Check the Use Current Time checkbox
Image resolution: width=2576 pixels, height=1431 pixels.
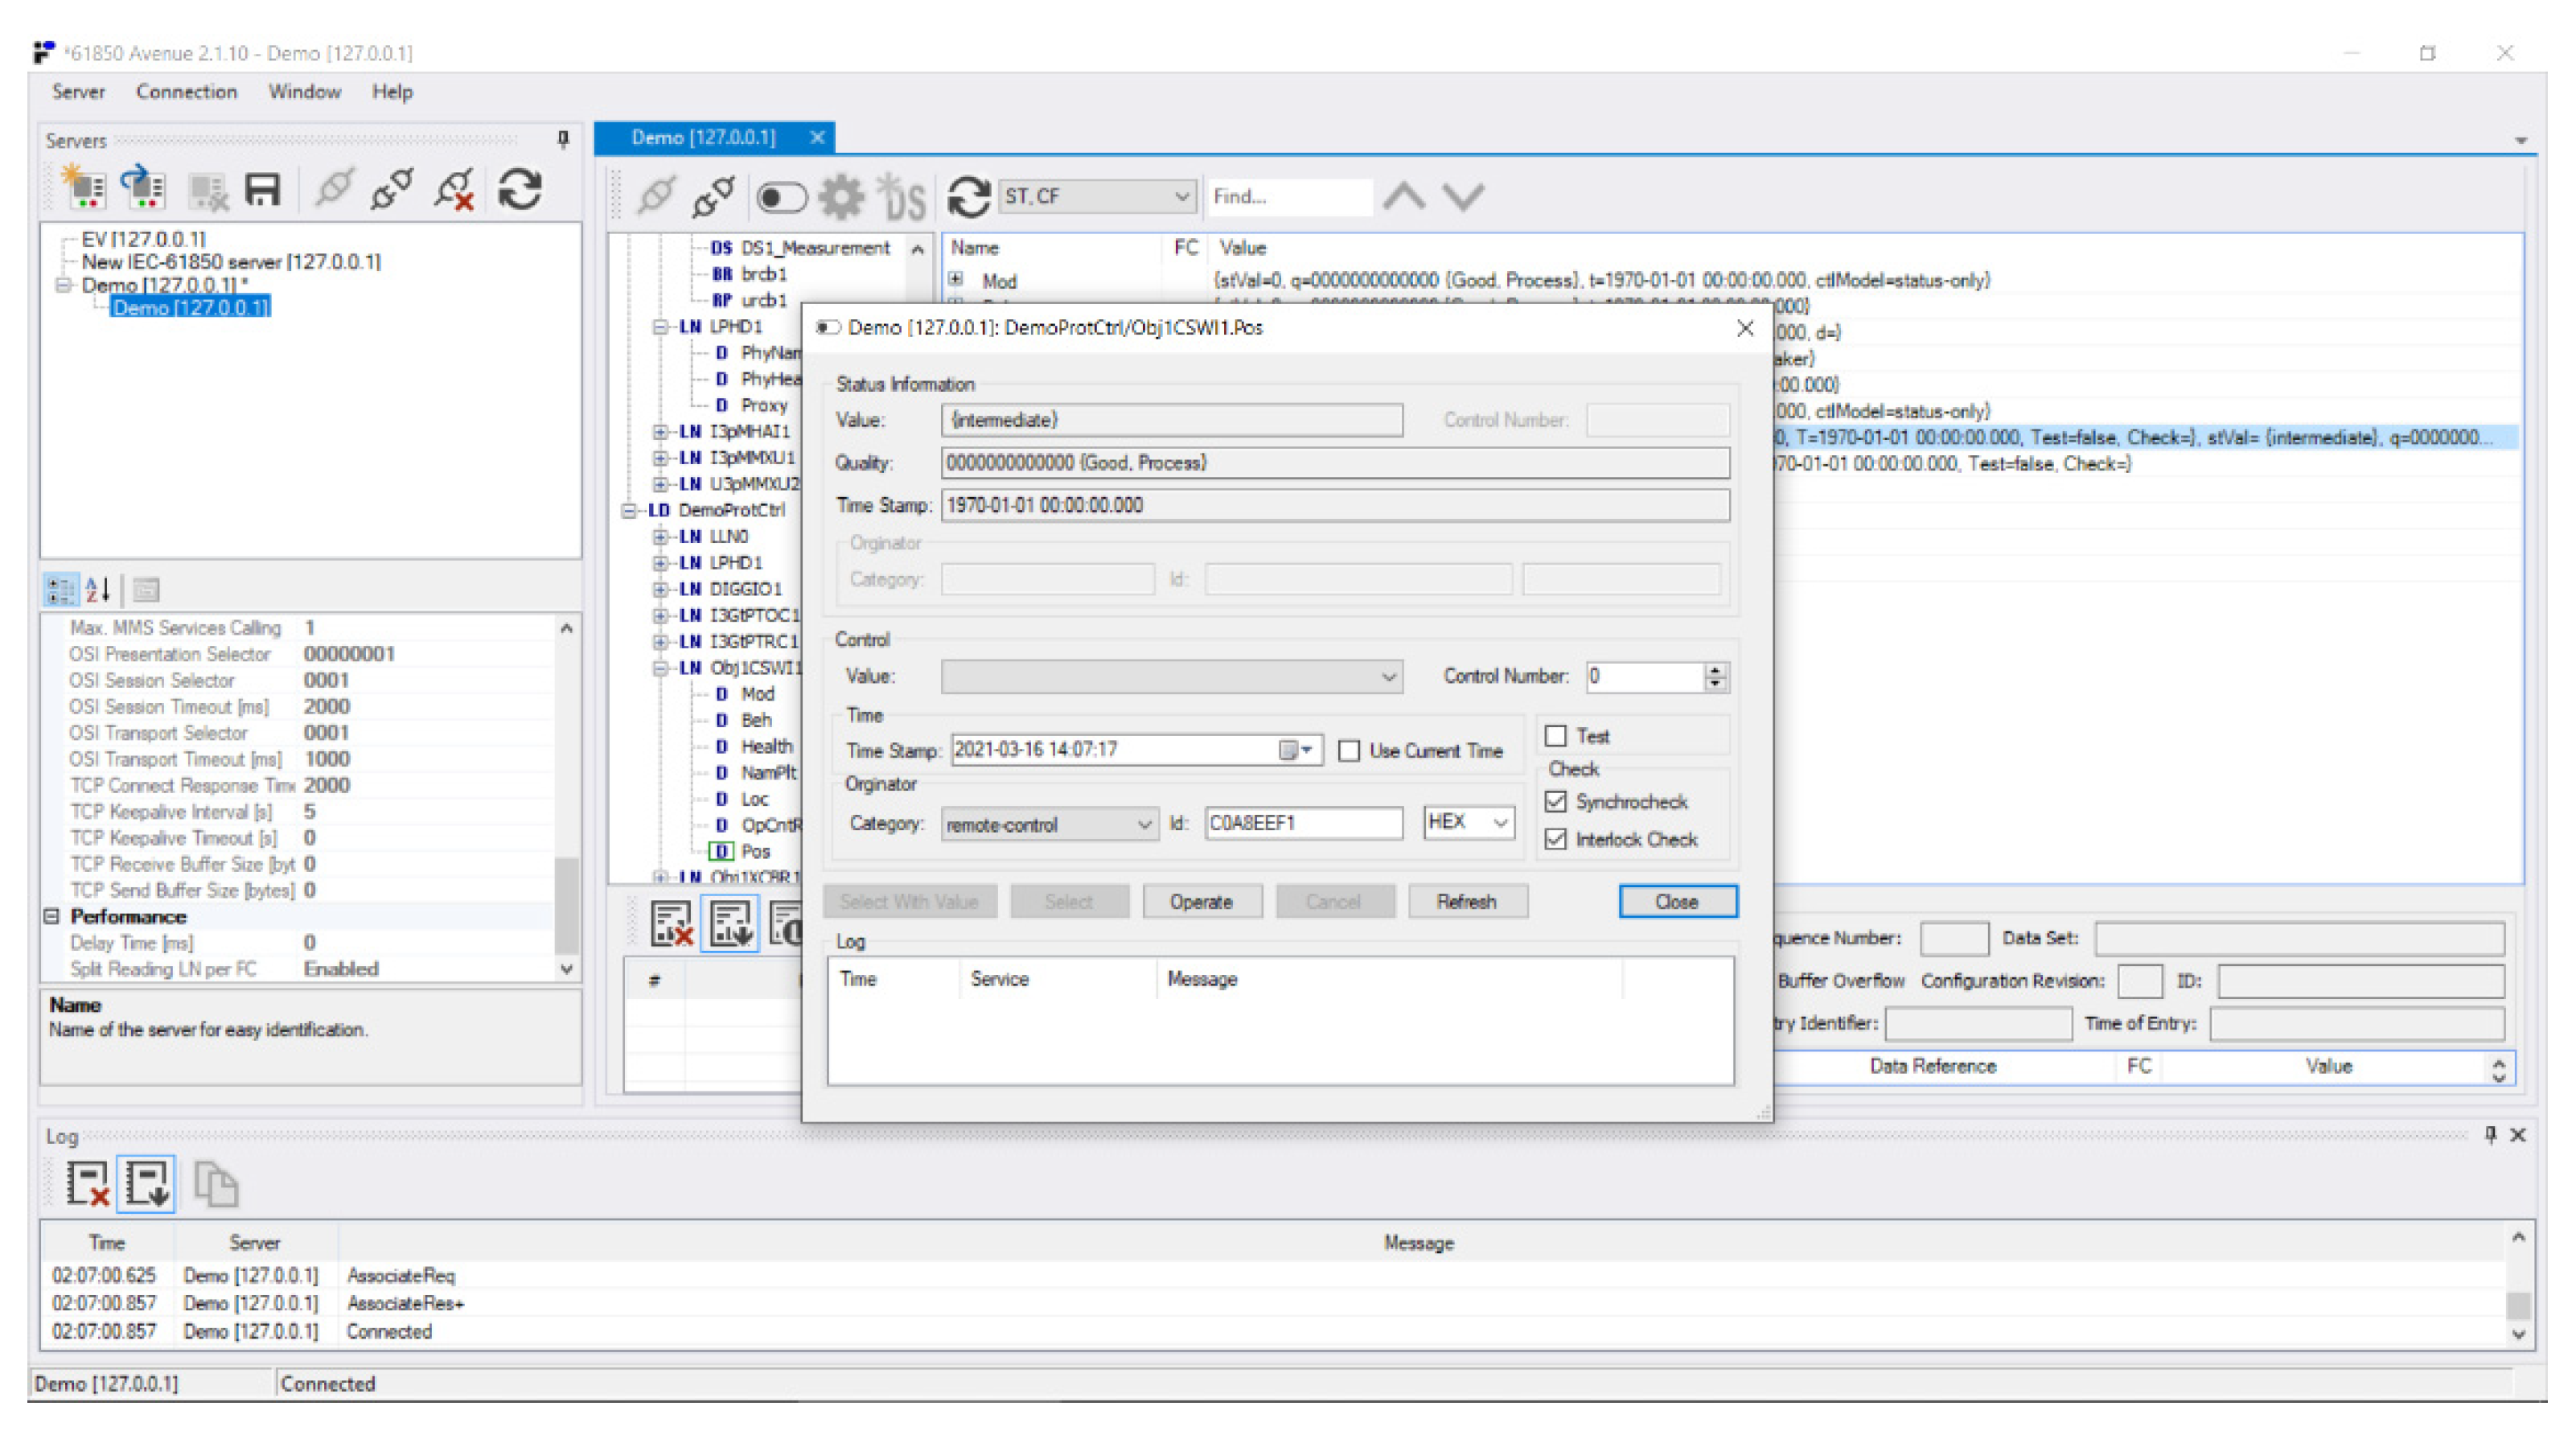pyautogui.click(x=1349, y=751)
